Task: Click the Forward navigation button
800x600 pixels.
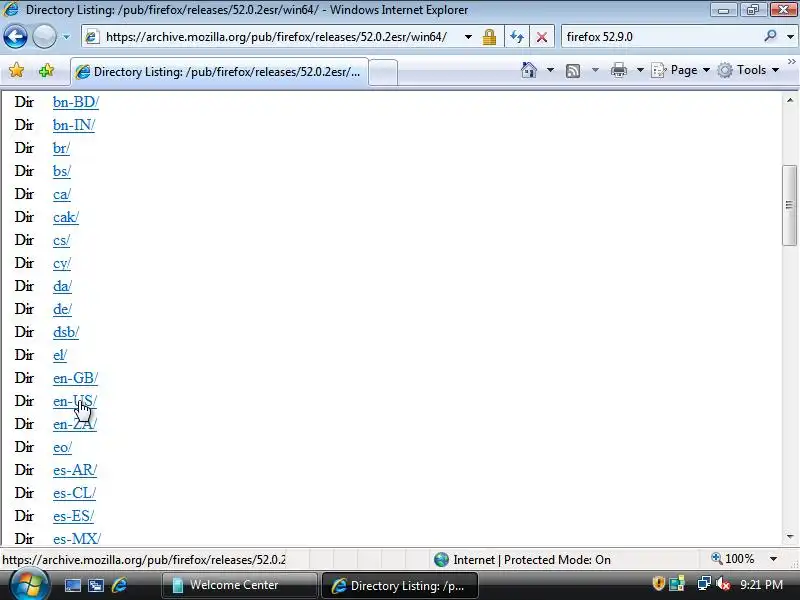Action: tap(44, 37)
